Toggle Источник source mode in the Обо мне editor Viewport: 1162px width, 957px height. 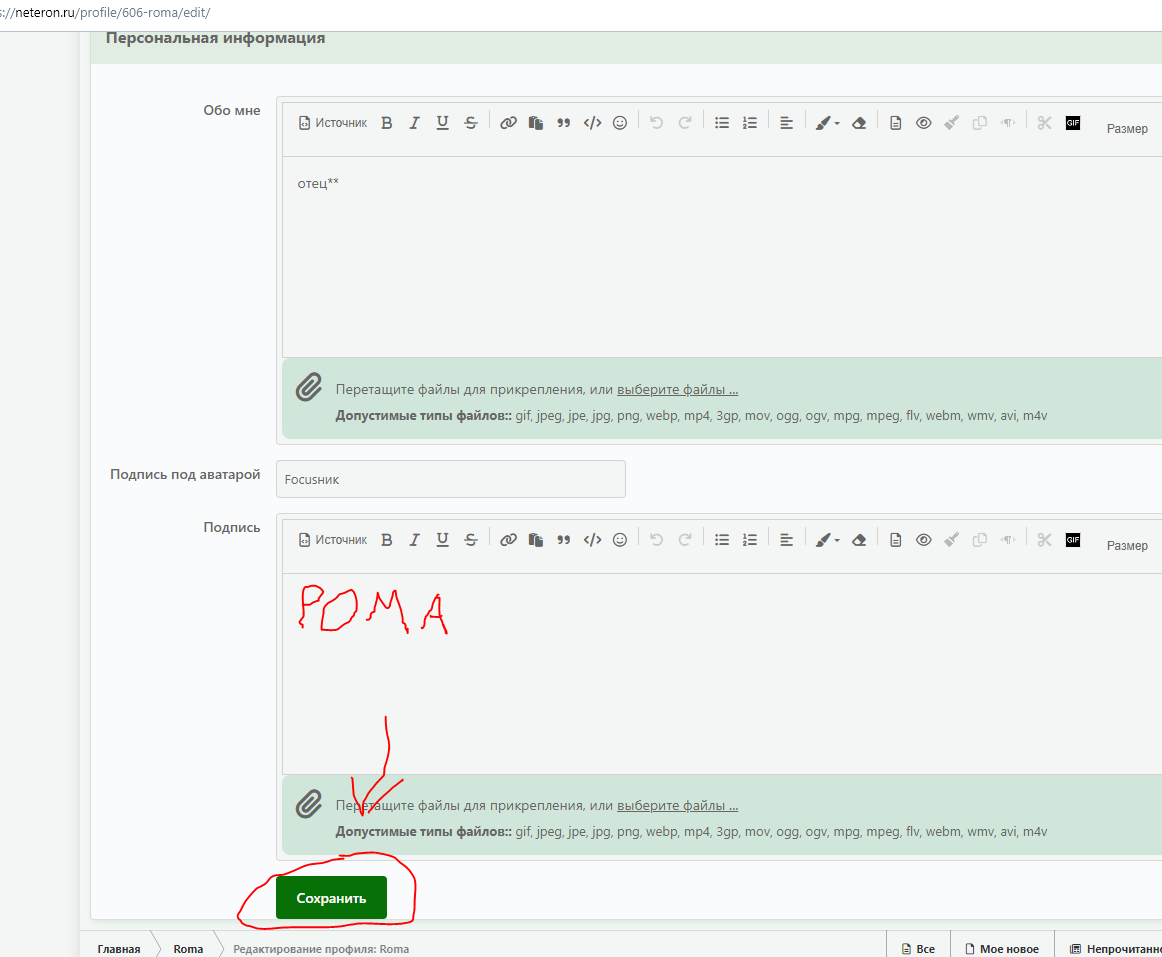point(333,123)
